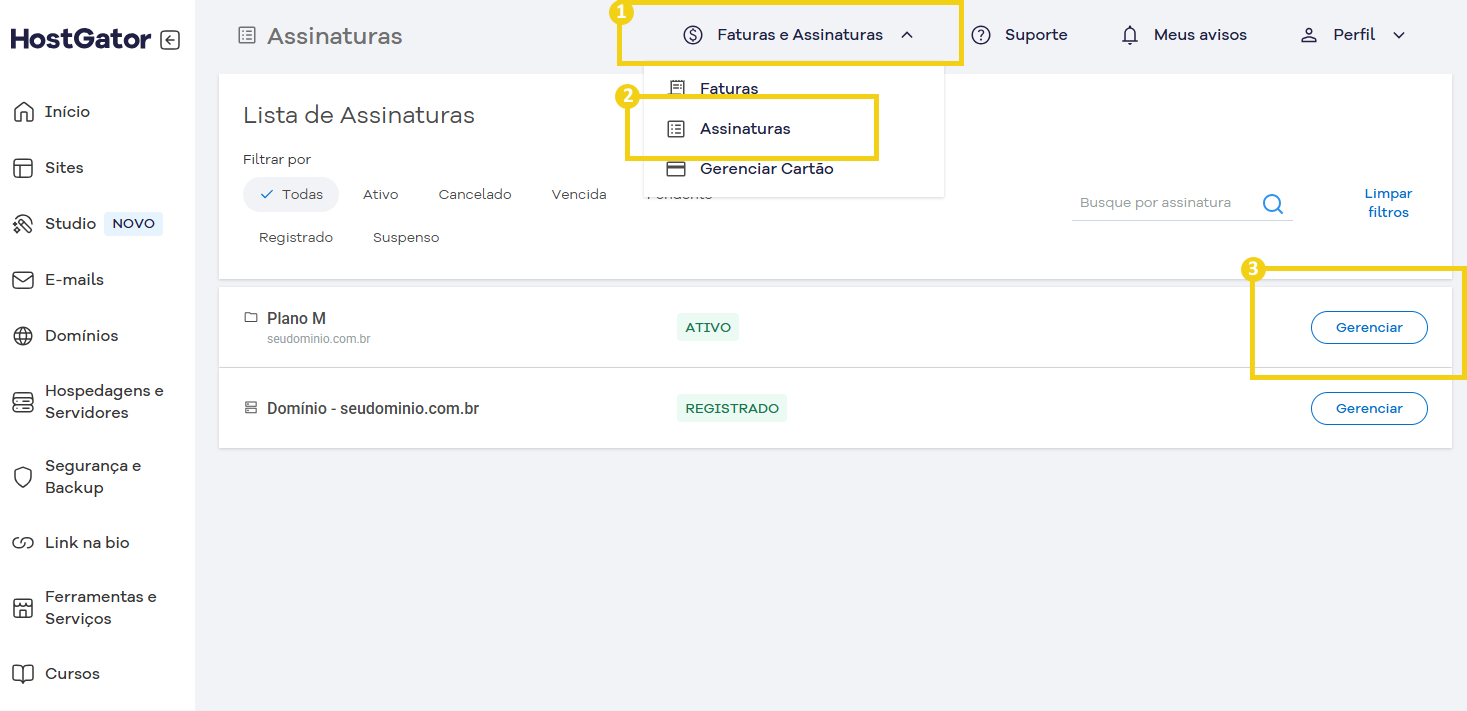This screenshot has height=711, width=1467.
Task: Click the HostGator logo
Action: pos(81,40)
